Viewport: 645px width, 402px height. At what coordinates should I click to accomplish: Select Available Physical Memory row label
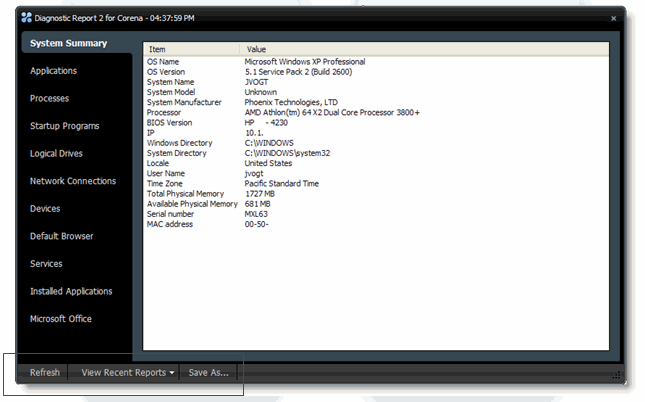(x=192, y=204)
